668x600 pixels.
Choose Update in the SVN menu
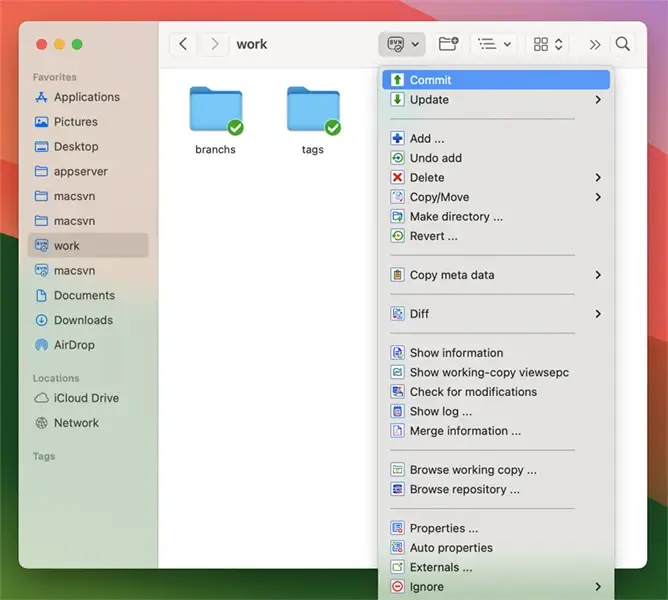pos(496,99)
